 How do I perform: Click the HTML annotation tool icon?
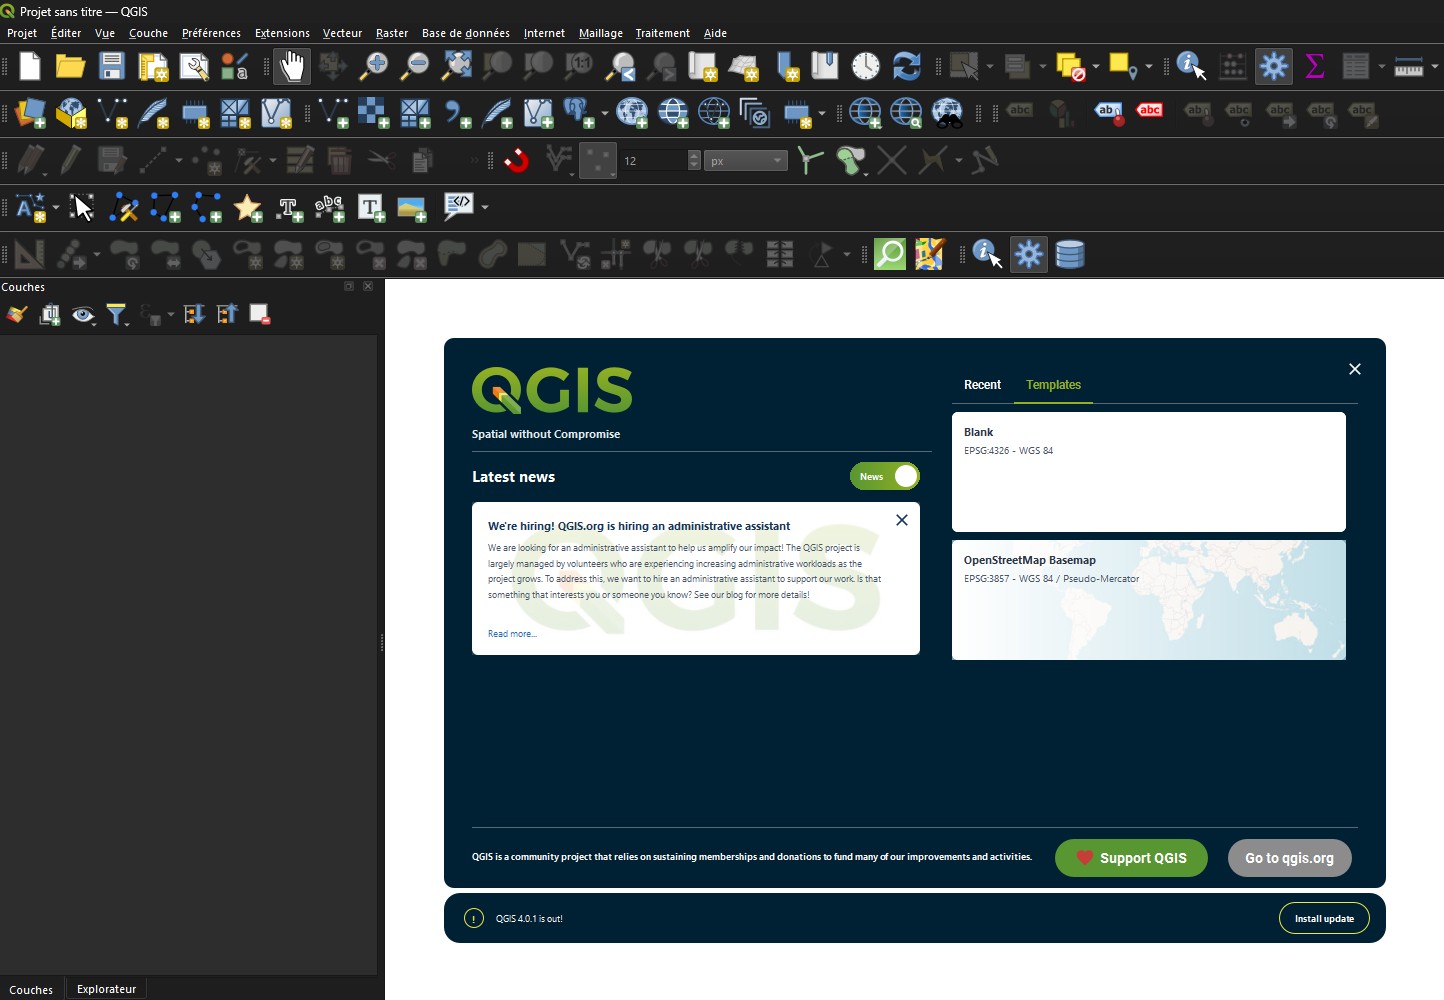point(459,207)
